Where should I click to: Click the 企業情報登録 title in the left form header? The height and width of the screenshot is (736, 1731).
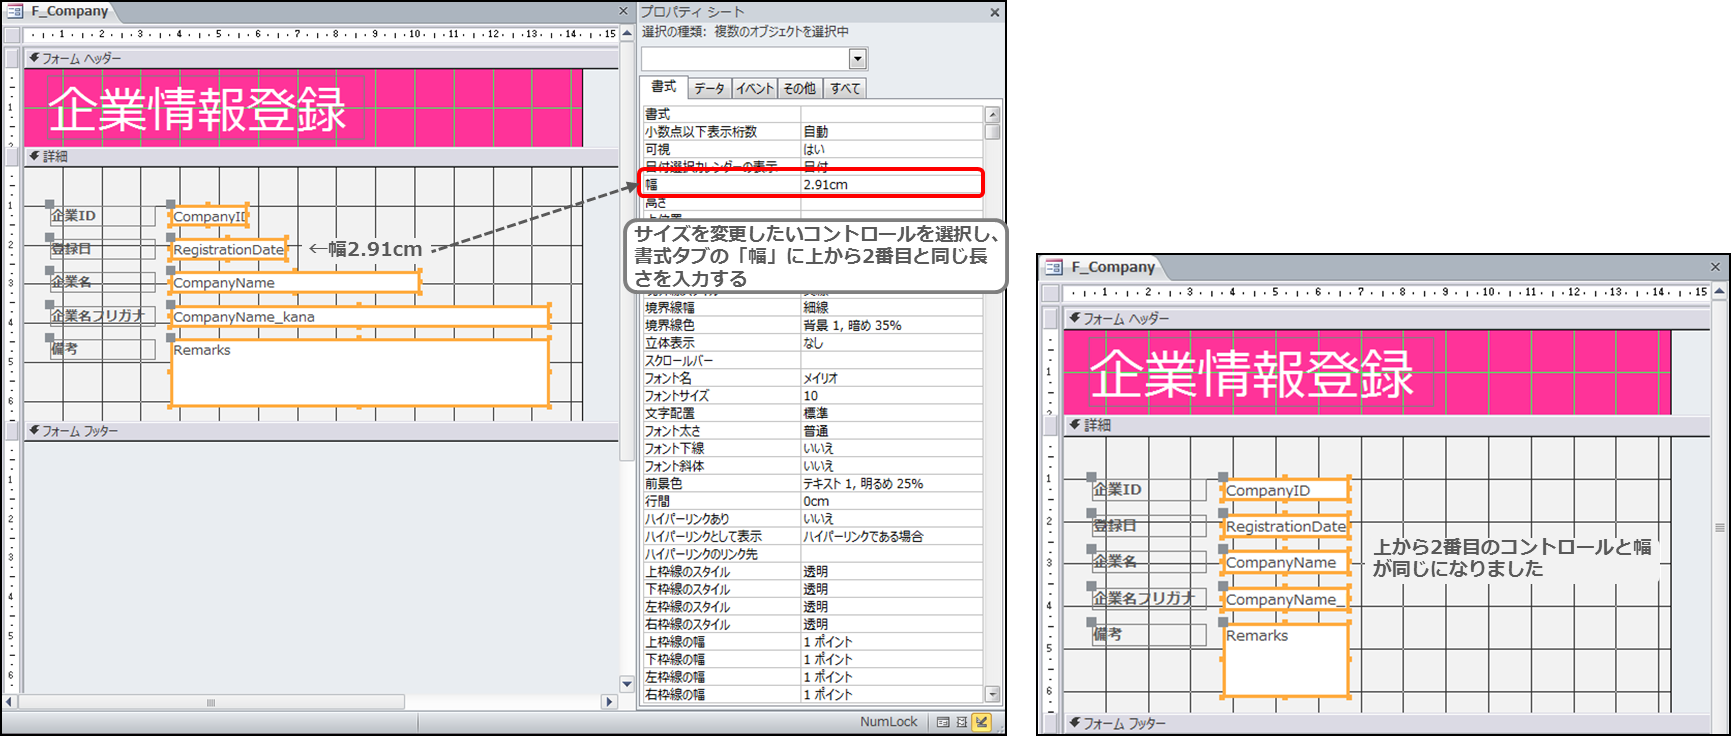[x=198, y=109]
